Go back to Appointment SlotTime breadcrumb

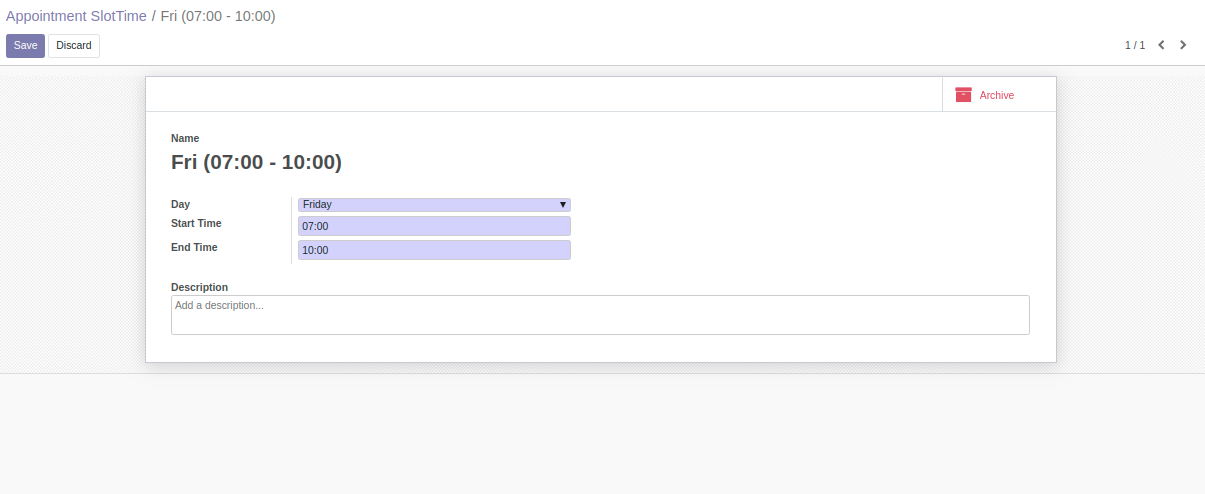coord(76,16)
